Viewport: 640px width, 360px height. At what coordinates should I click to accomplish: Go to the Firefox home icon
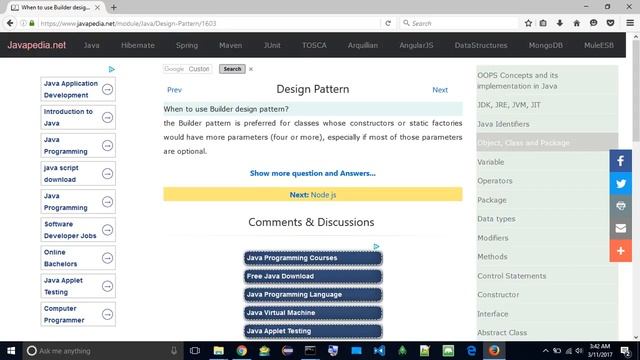[x=576, y=23]
